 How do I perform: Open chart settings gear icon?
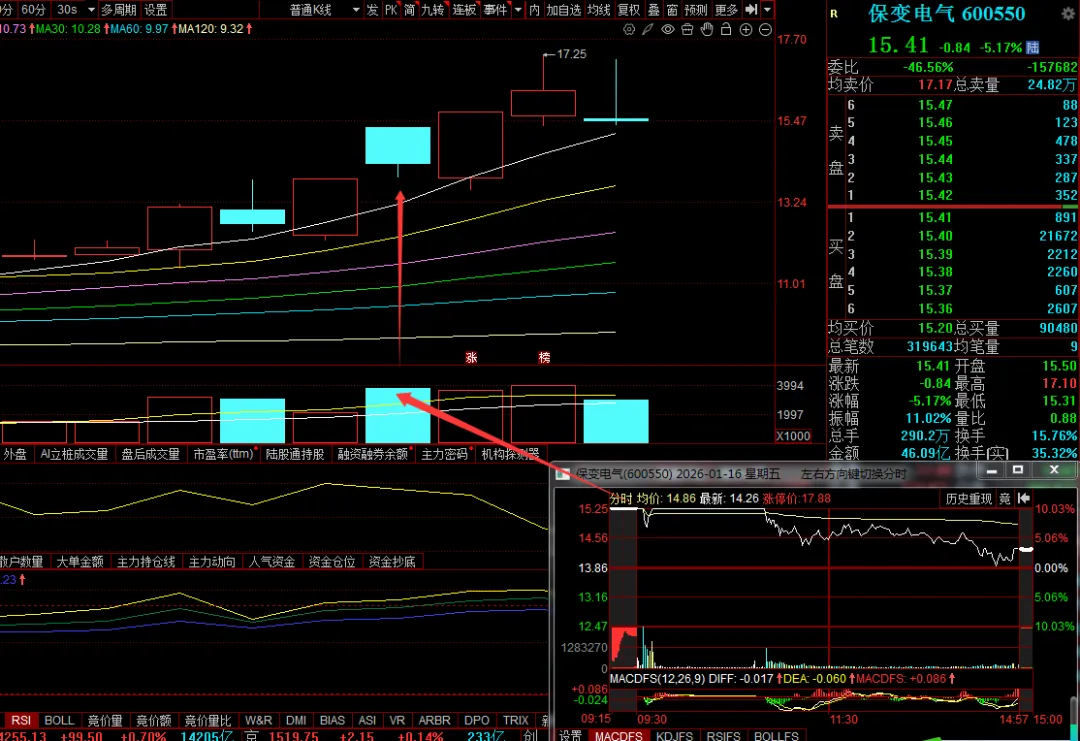coord(629,30)
